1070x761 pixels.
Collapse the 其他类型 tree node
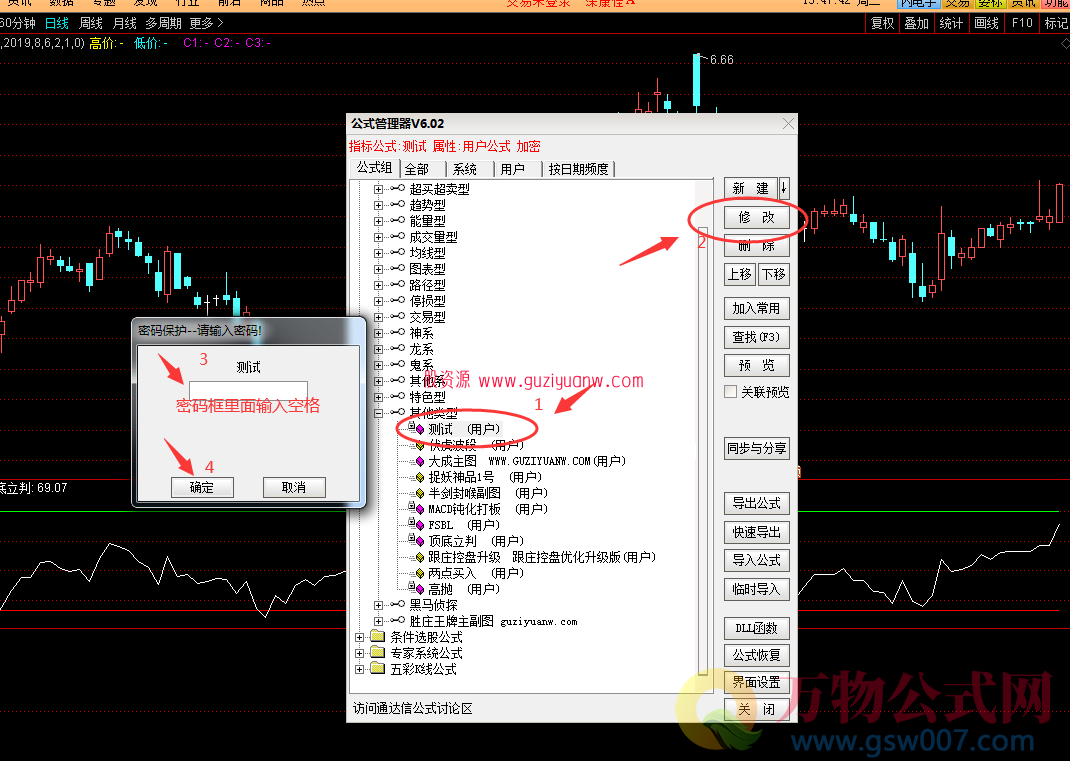point(378,413)
